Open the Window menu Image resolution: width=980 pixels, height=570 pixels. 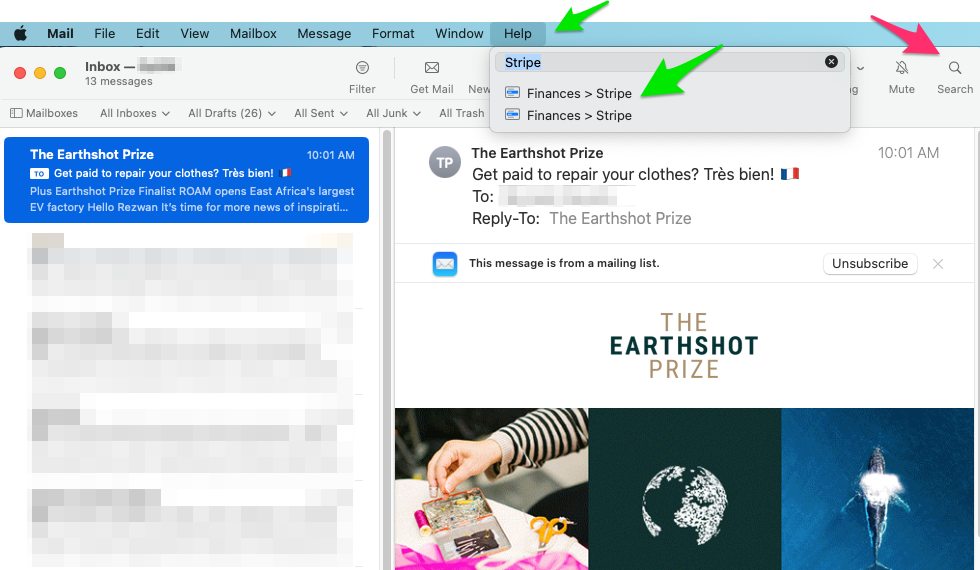pyautogui.click(x=459, y=34)
